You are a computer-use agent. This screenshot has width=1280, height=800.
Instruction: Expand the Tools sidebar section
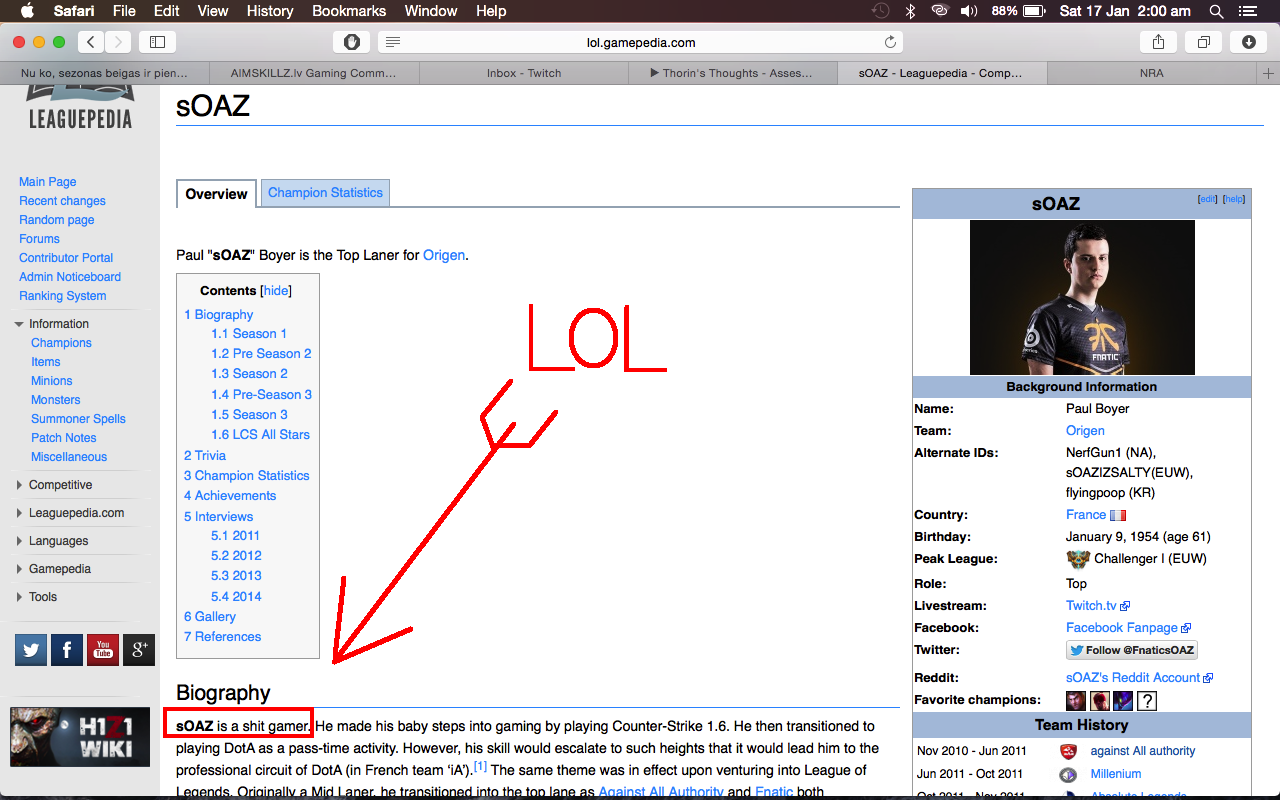tap(19, 597)
